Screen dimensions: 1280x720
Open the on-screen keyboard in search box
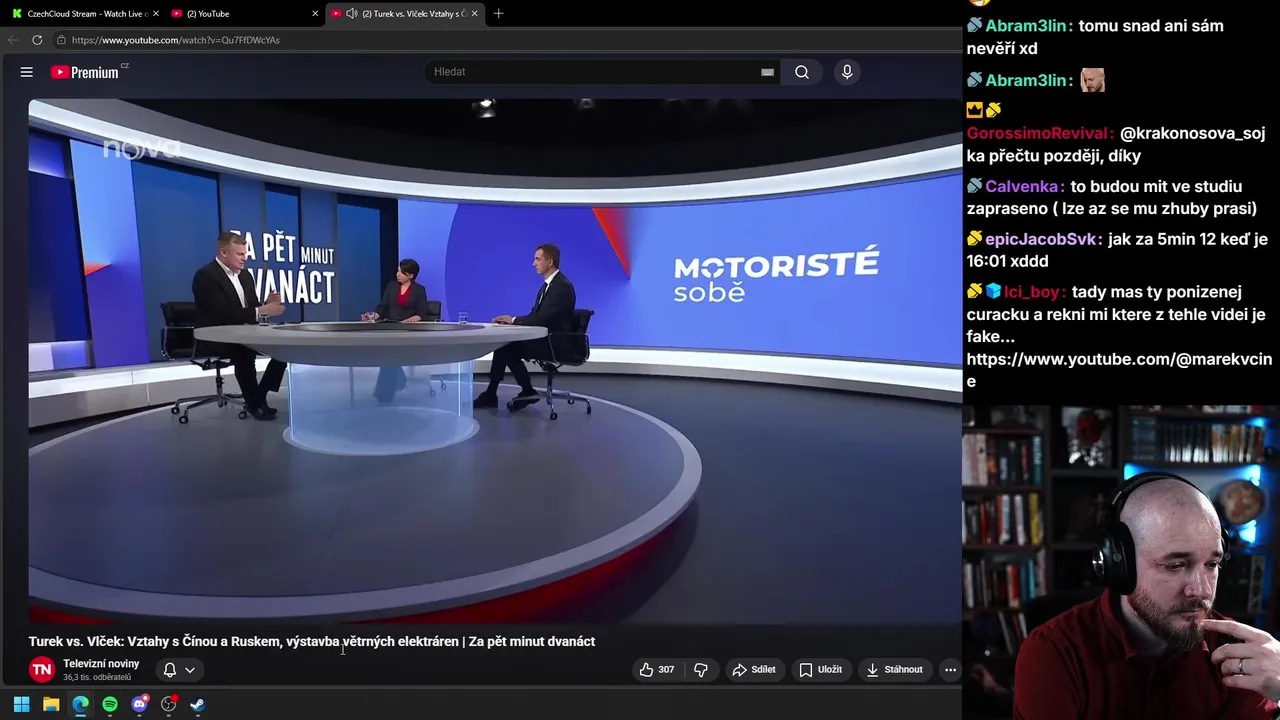pyautogui.click(x=767, y=72)
